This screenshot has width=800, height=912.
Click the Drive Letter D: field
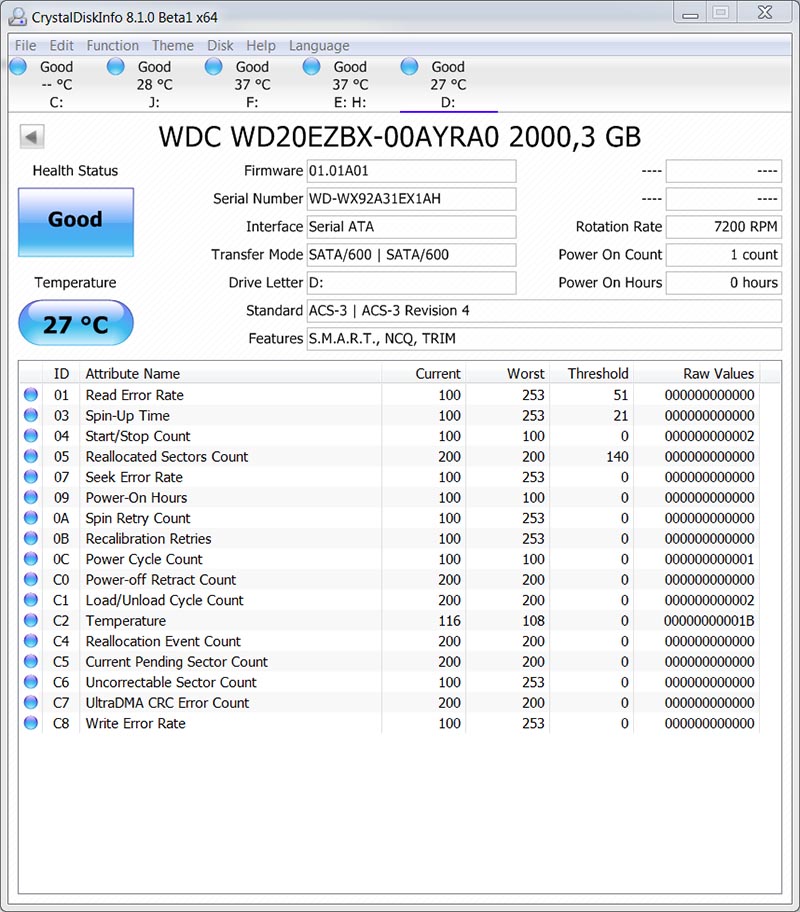coord(411,283)
